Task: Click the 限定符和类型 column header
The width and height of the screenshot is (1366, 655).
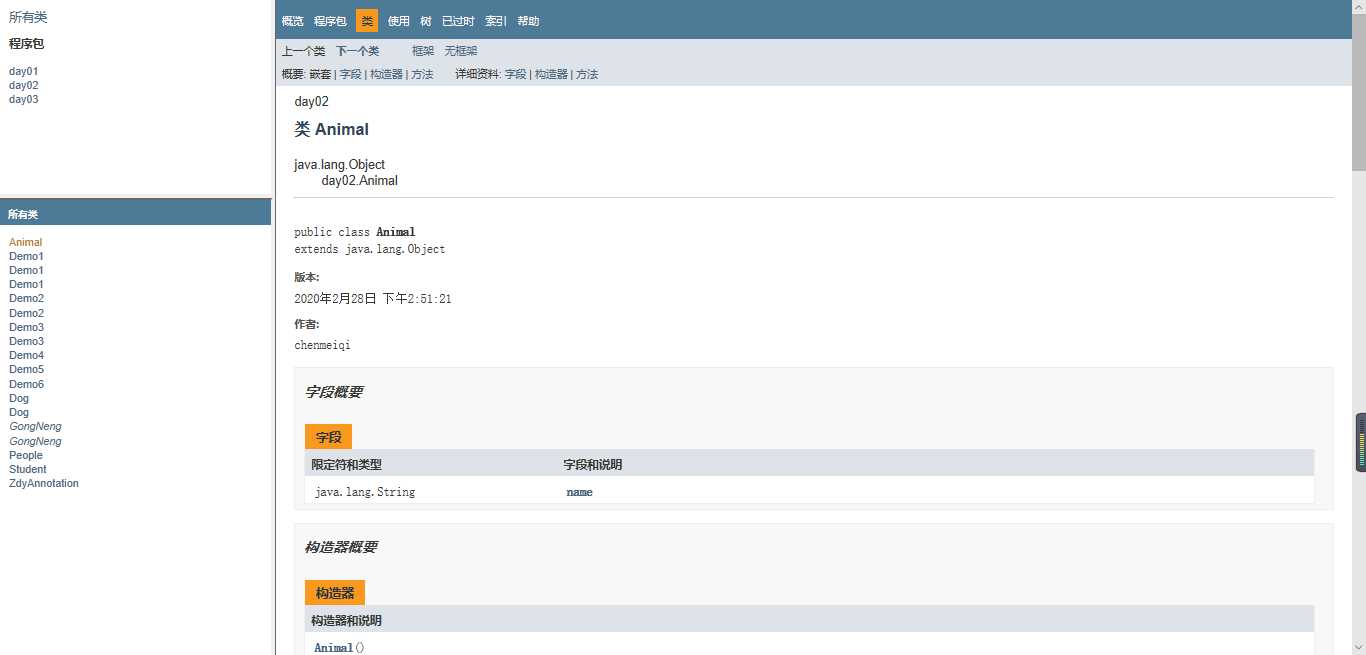Action: [x=346, y=465]
